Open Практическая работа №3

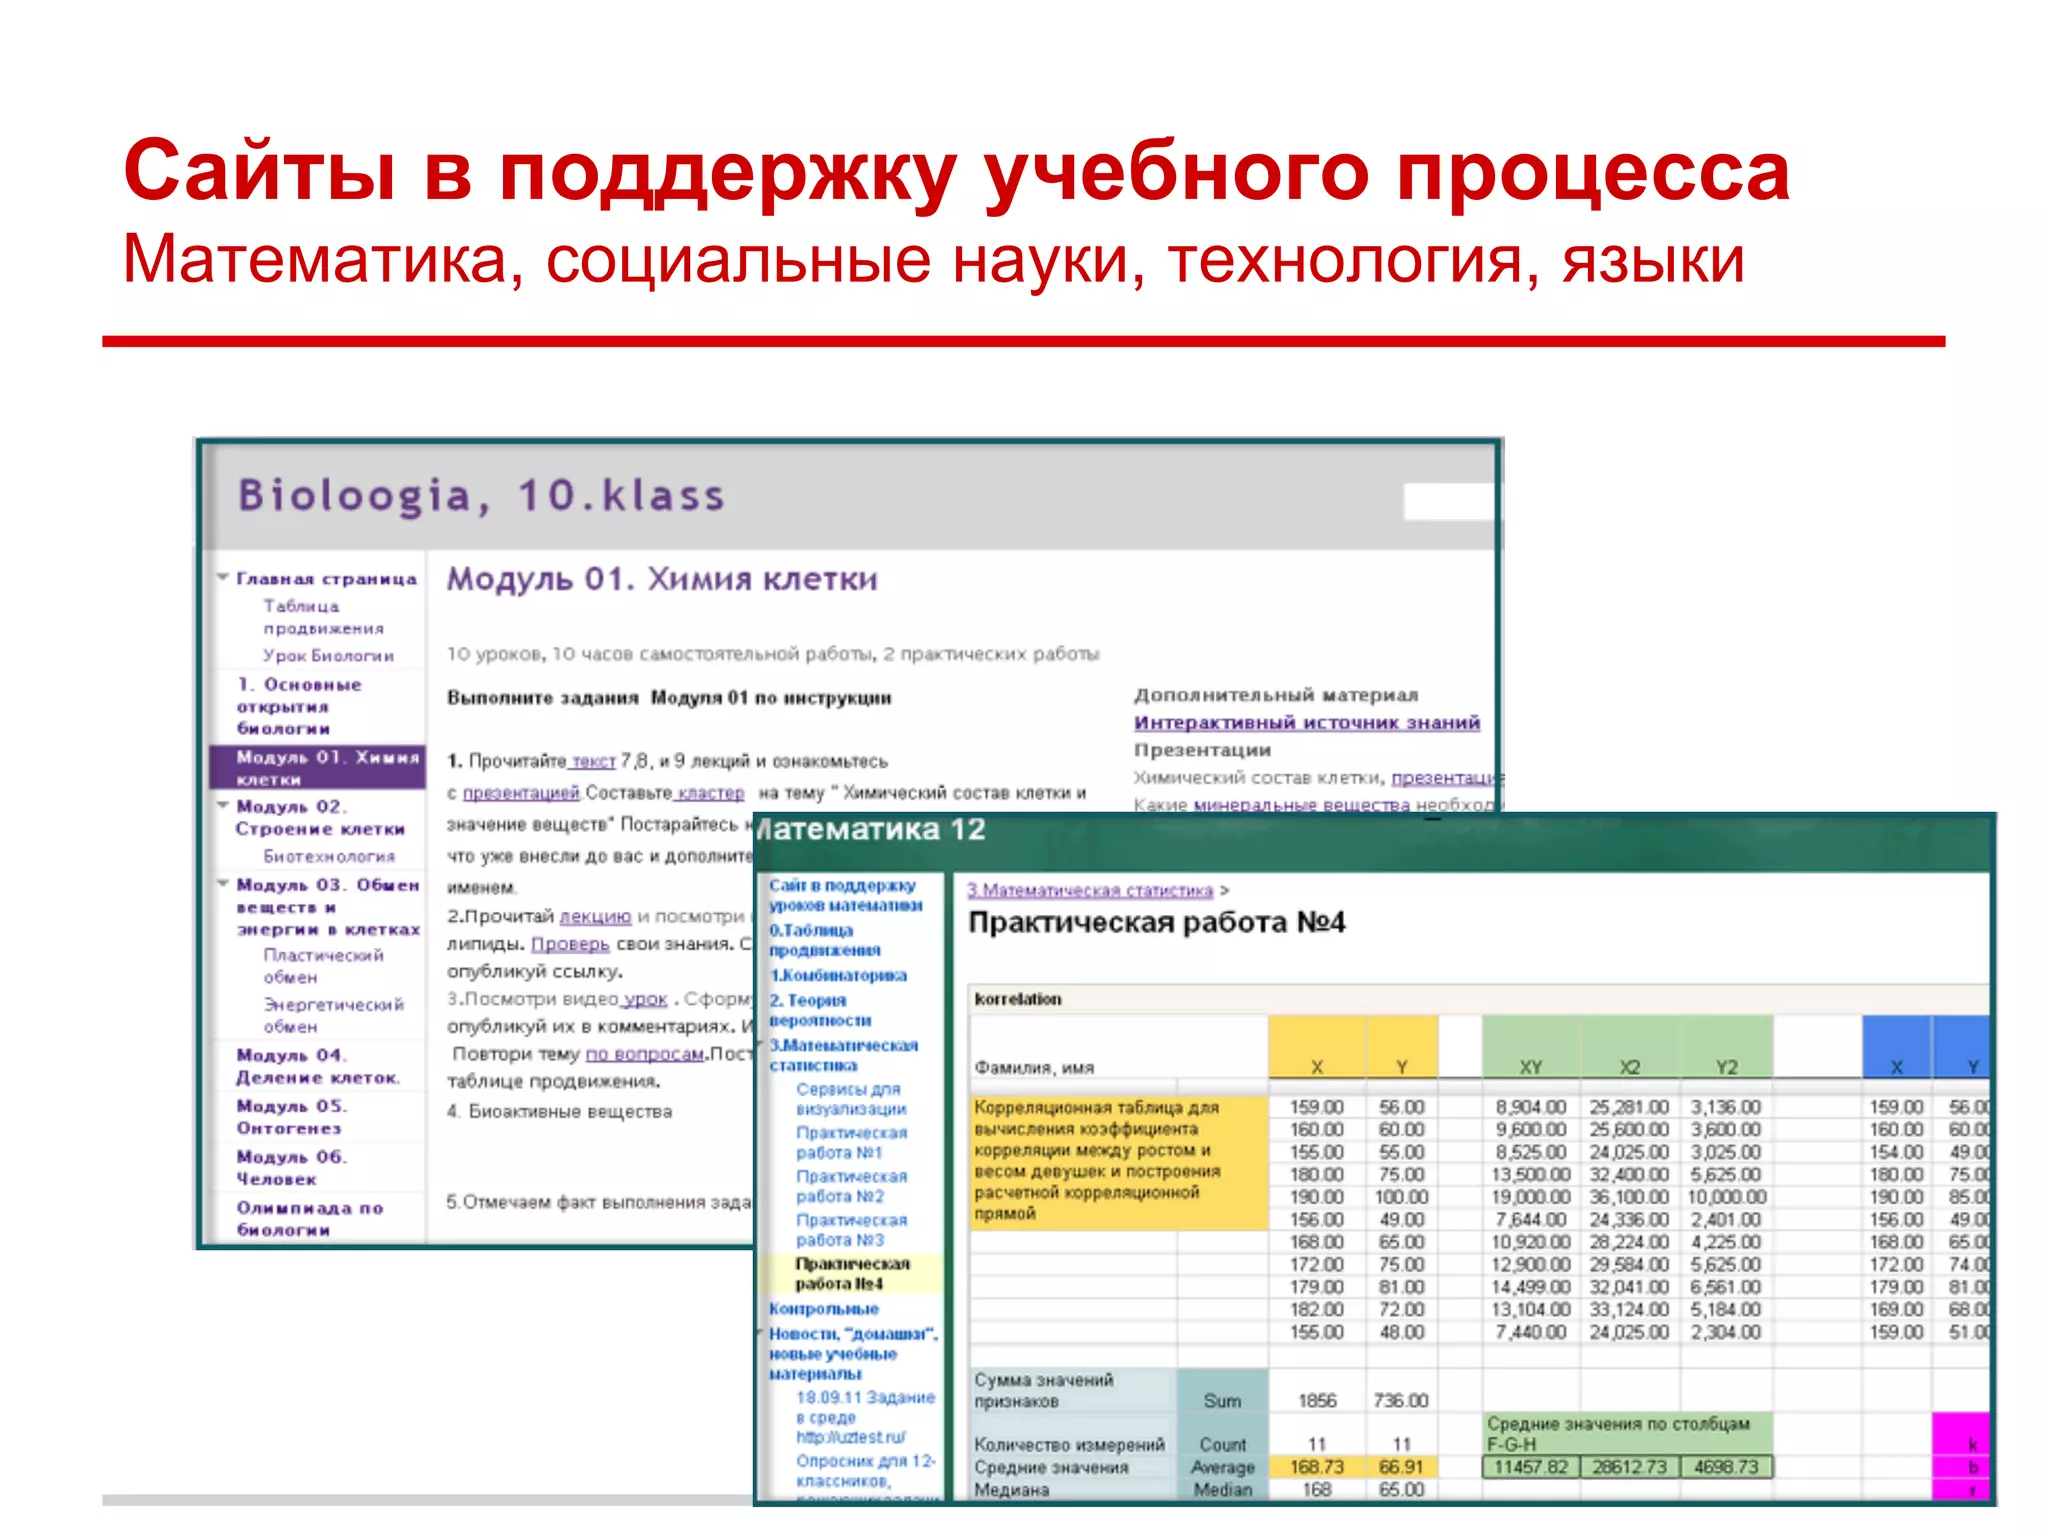851,1230
